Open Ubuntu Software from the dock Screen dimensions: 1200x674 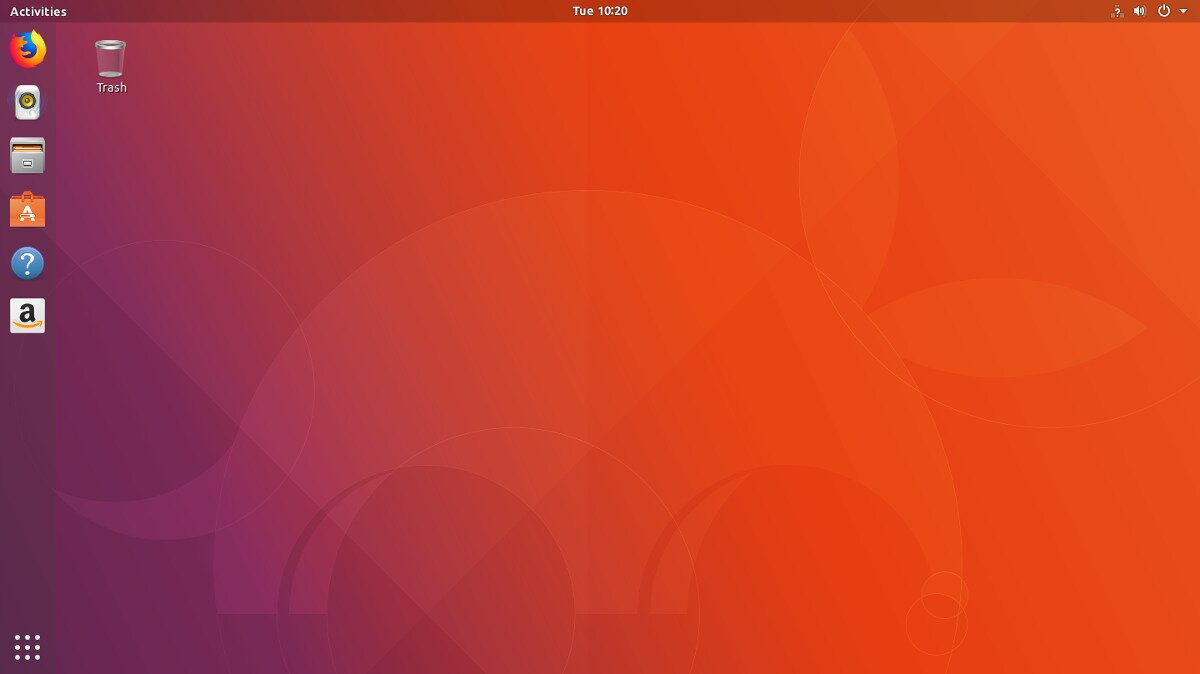[x=28, y=210]
